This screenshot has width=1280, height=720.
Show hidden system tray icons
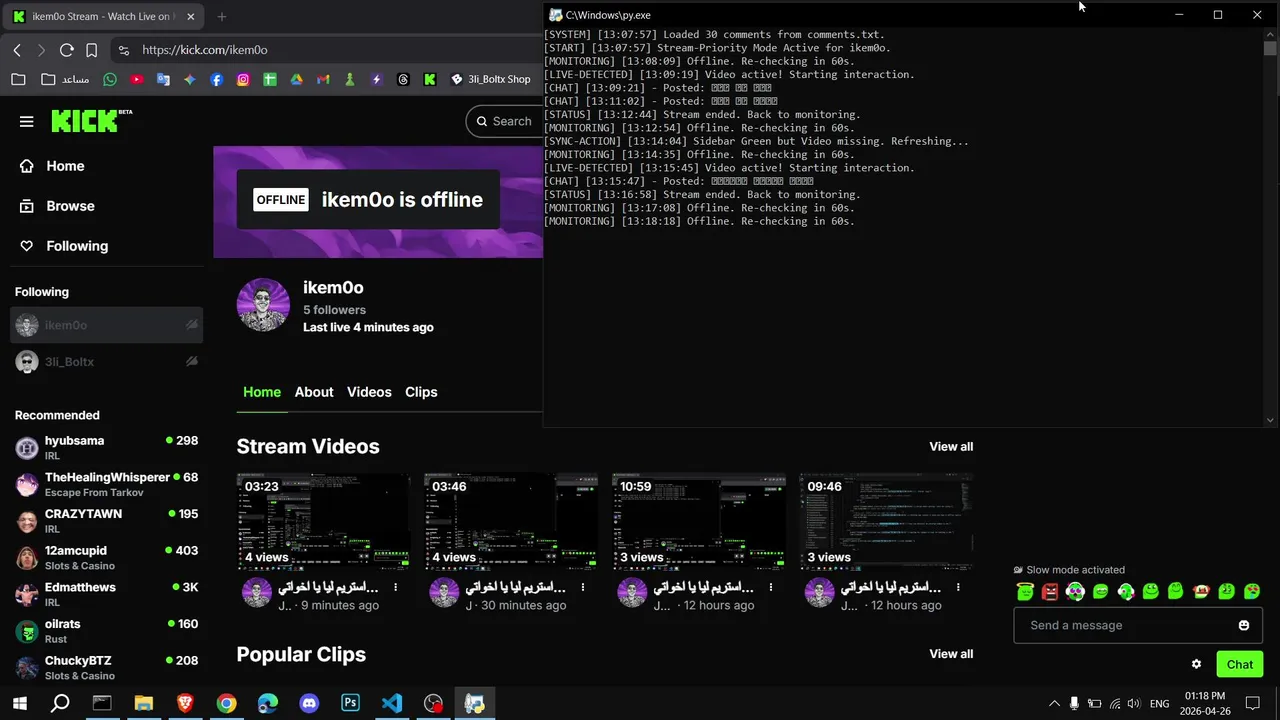[1054, 704]
